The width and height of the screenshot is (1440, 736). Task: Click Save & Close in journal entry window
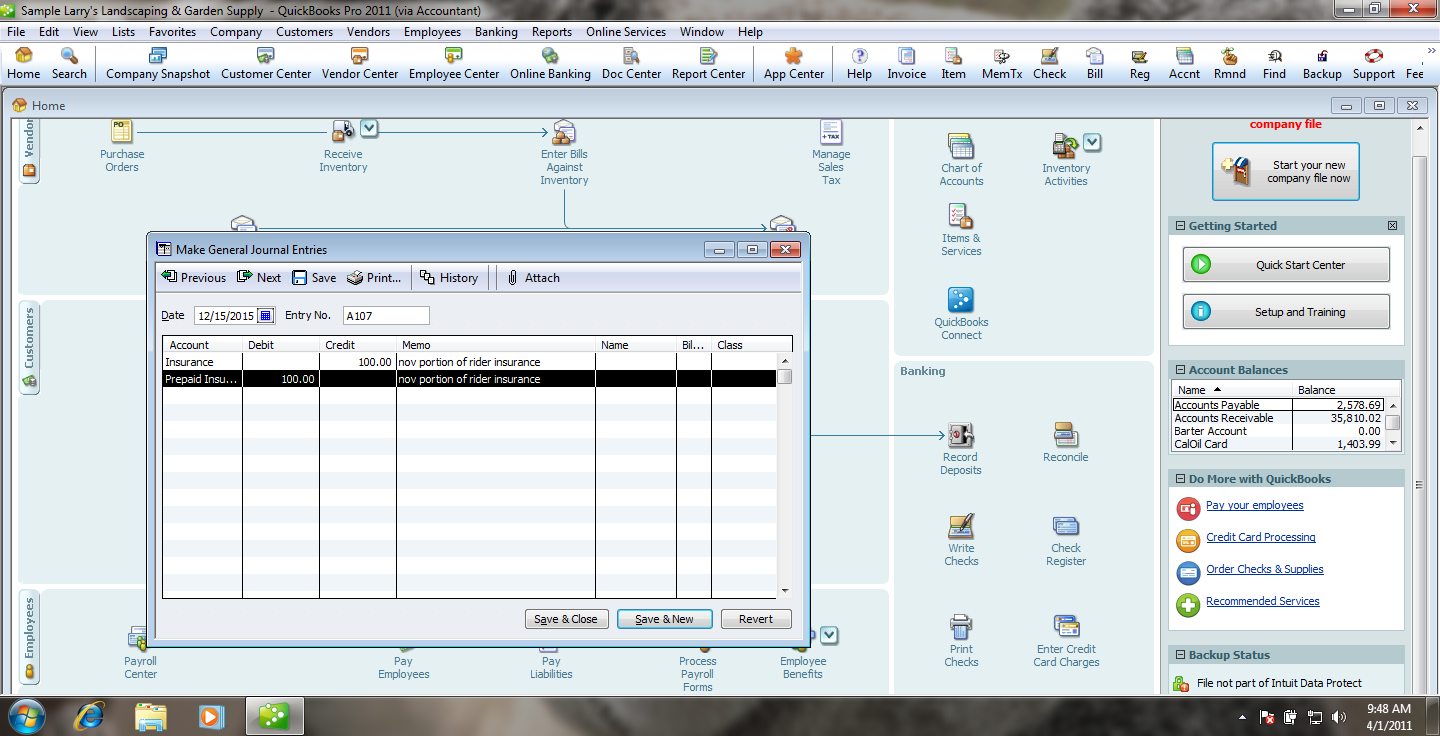click(x=566, y=619)
